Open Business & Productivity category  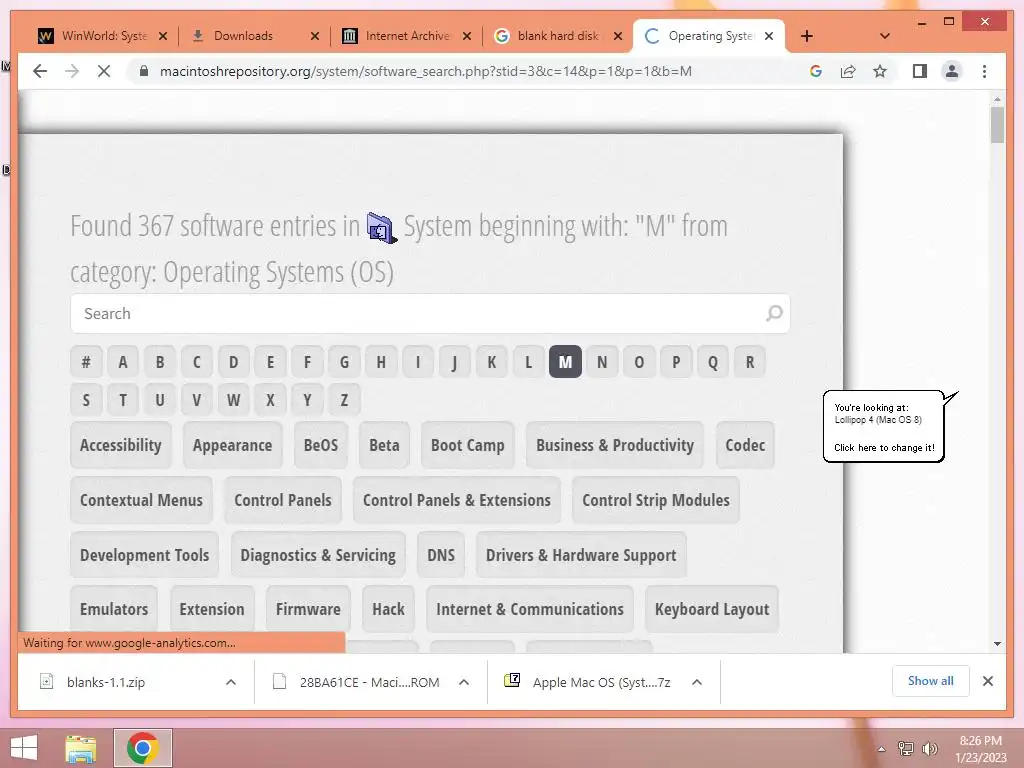615,445
